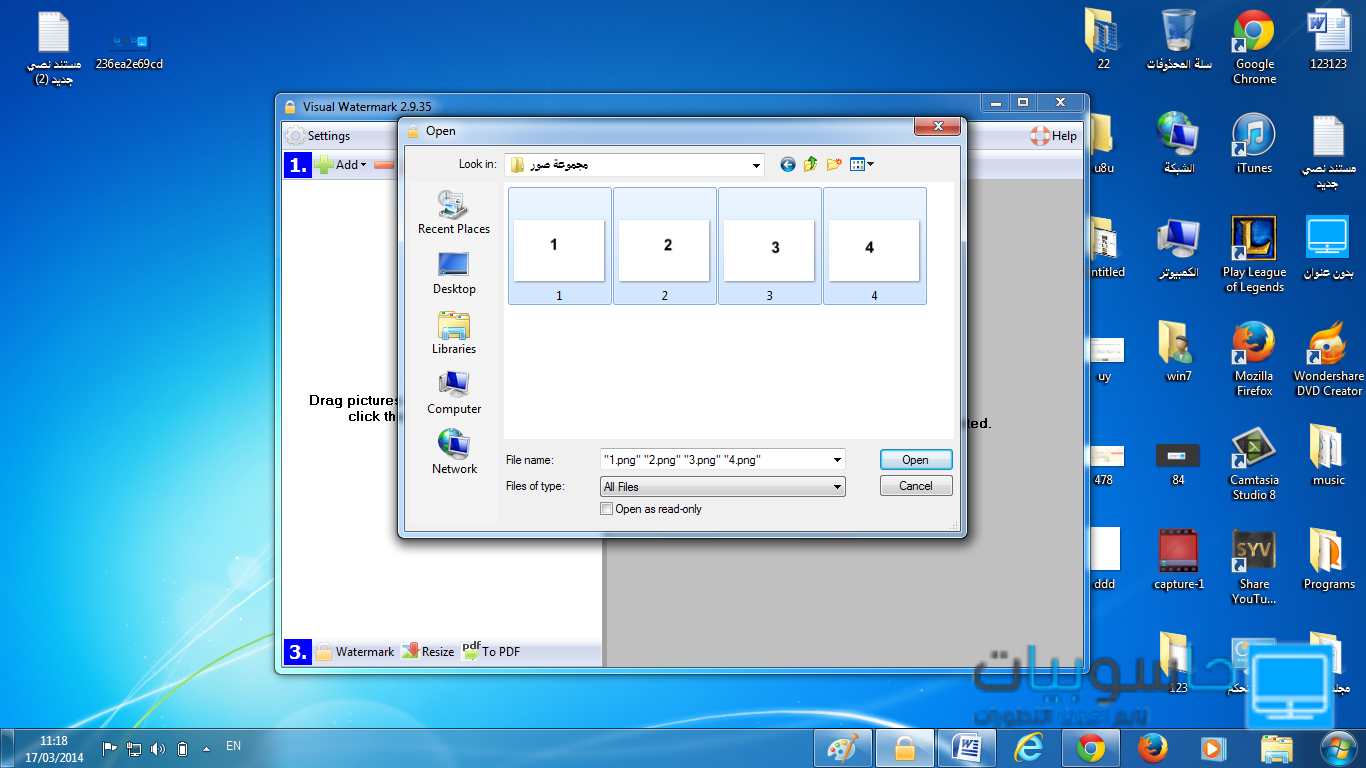Select Libraries in the places sidebar
Image resolution: width=1366 pixels, height=768 pixels.
point(454,333)
